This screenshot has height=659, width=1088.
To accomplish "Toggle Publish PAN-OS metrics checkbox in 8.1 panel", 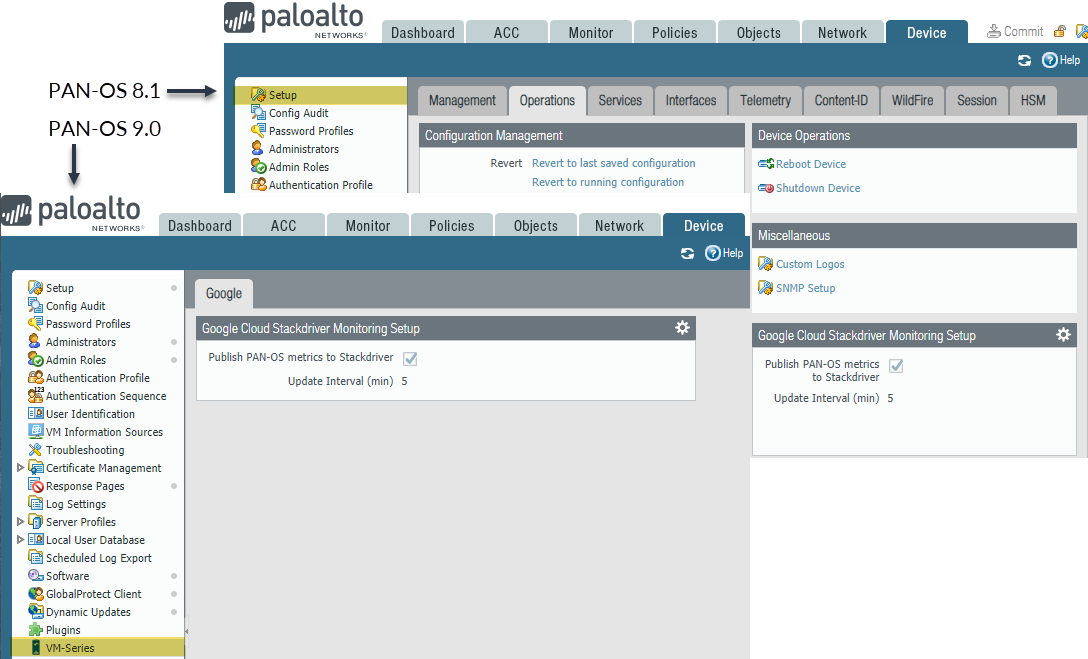I will click(896, 366).
